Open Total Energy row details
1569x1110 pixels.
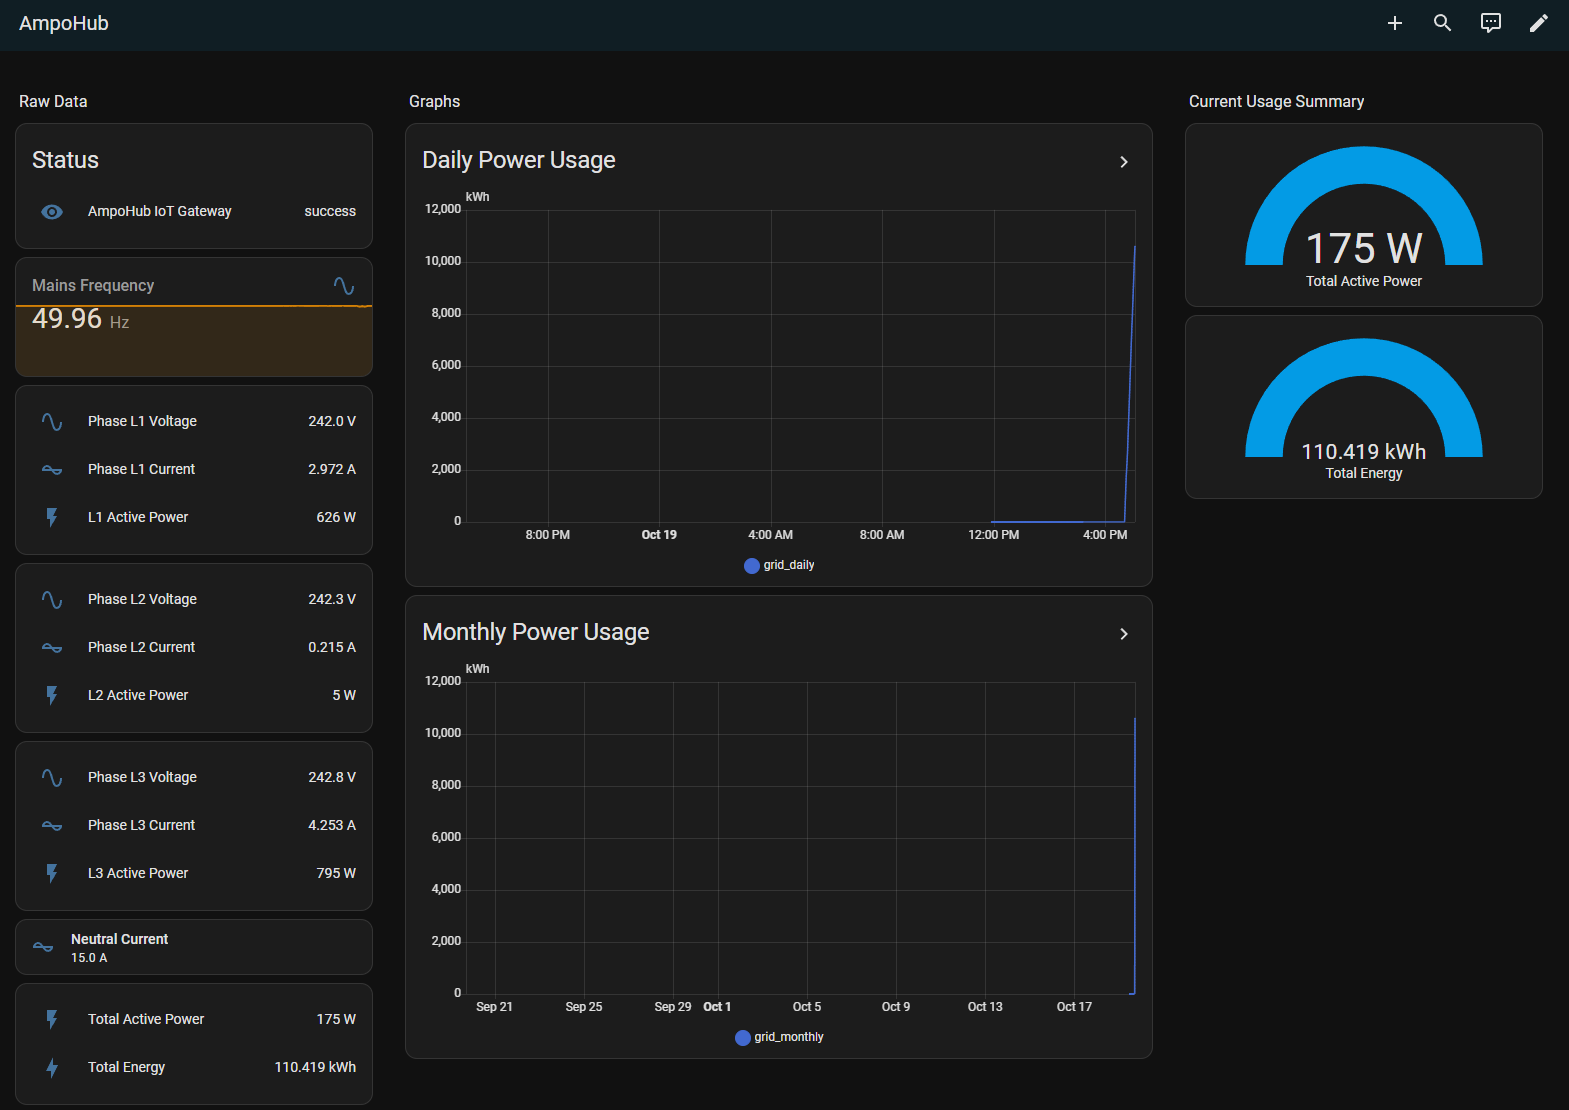(194, 1068)
